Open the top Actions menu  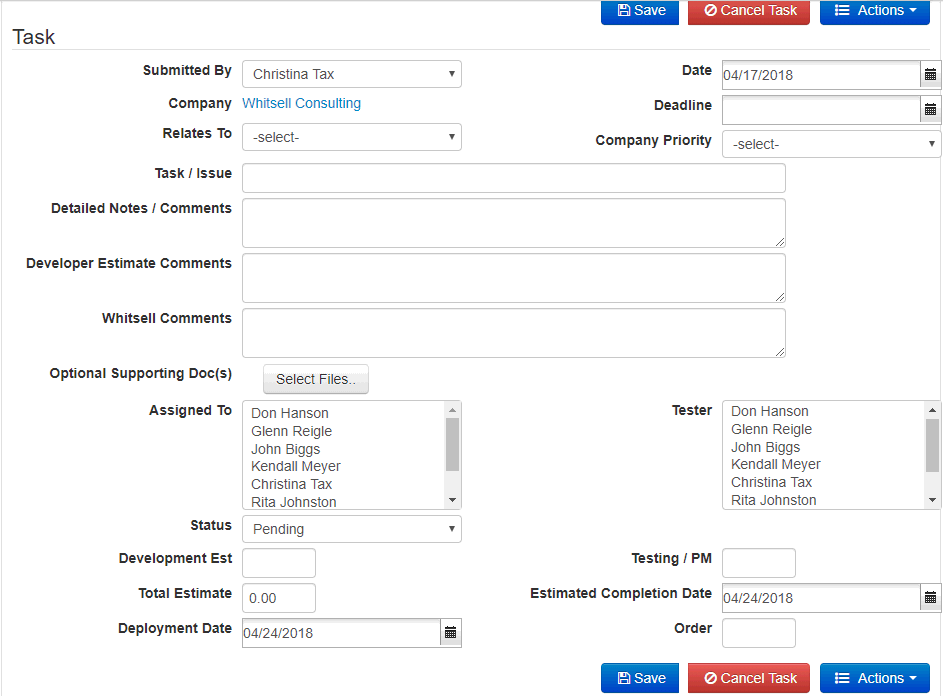click(x=874, y=11)
